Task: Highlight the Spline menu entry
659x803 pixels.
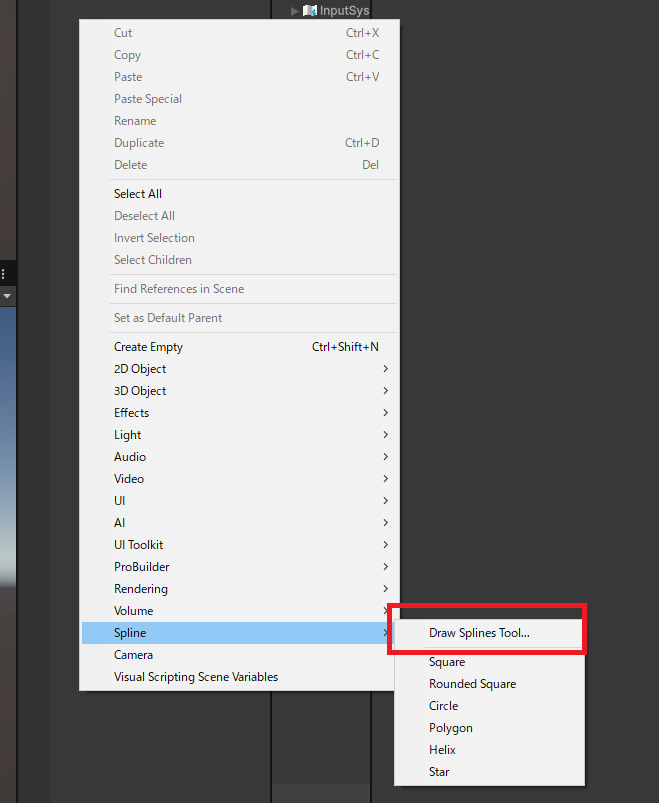Action: pos(130,633)
